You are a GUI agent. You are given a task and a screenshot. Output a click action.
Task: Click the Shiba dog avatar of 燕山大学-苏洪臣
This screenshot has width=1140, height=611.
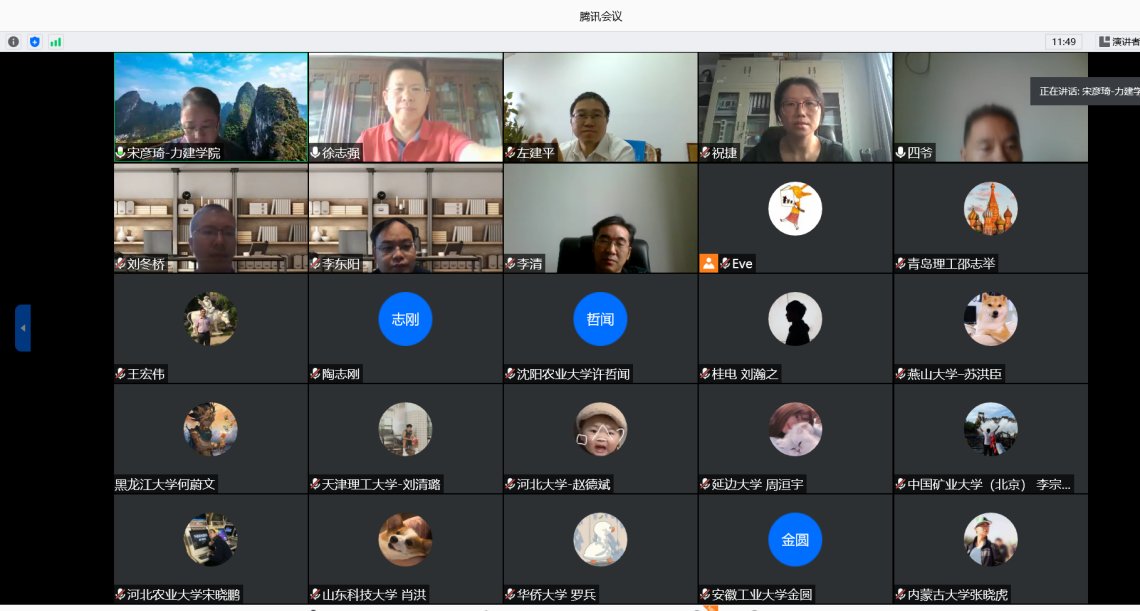pos(990,319)
